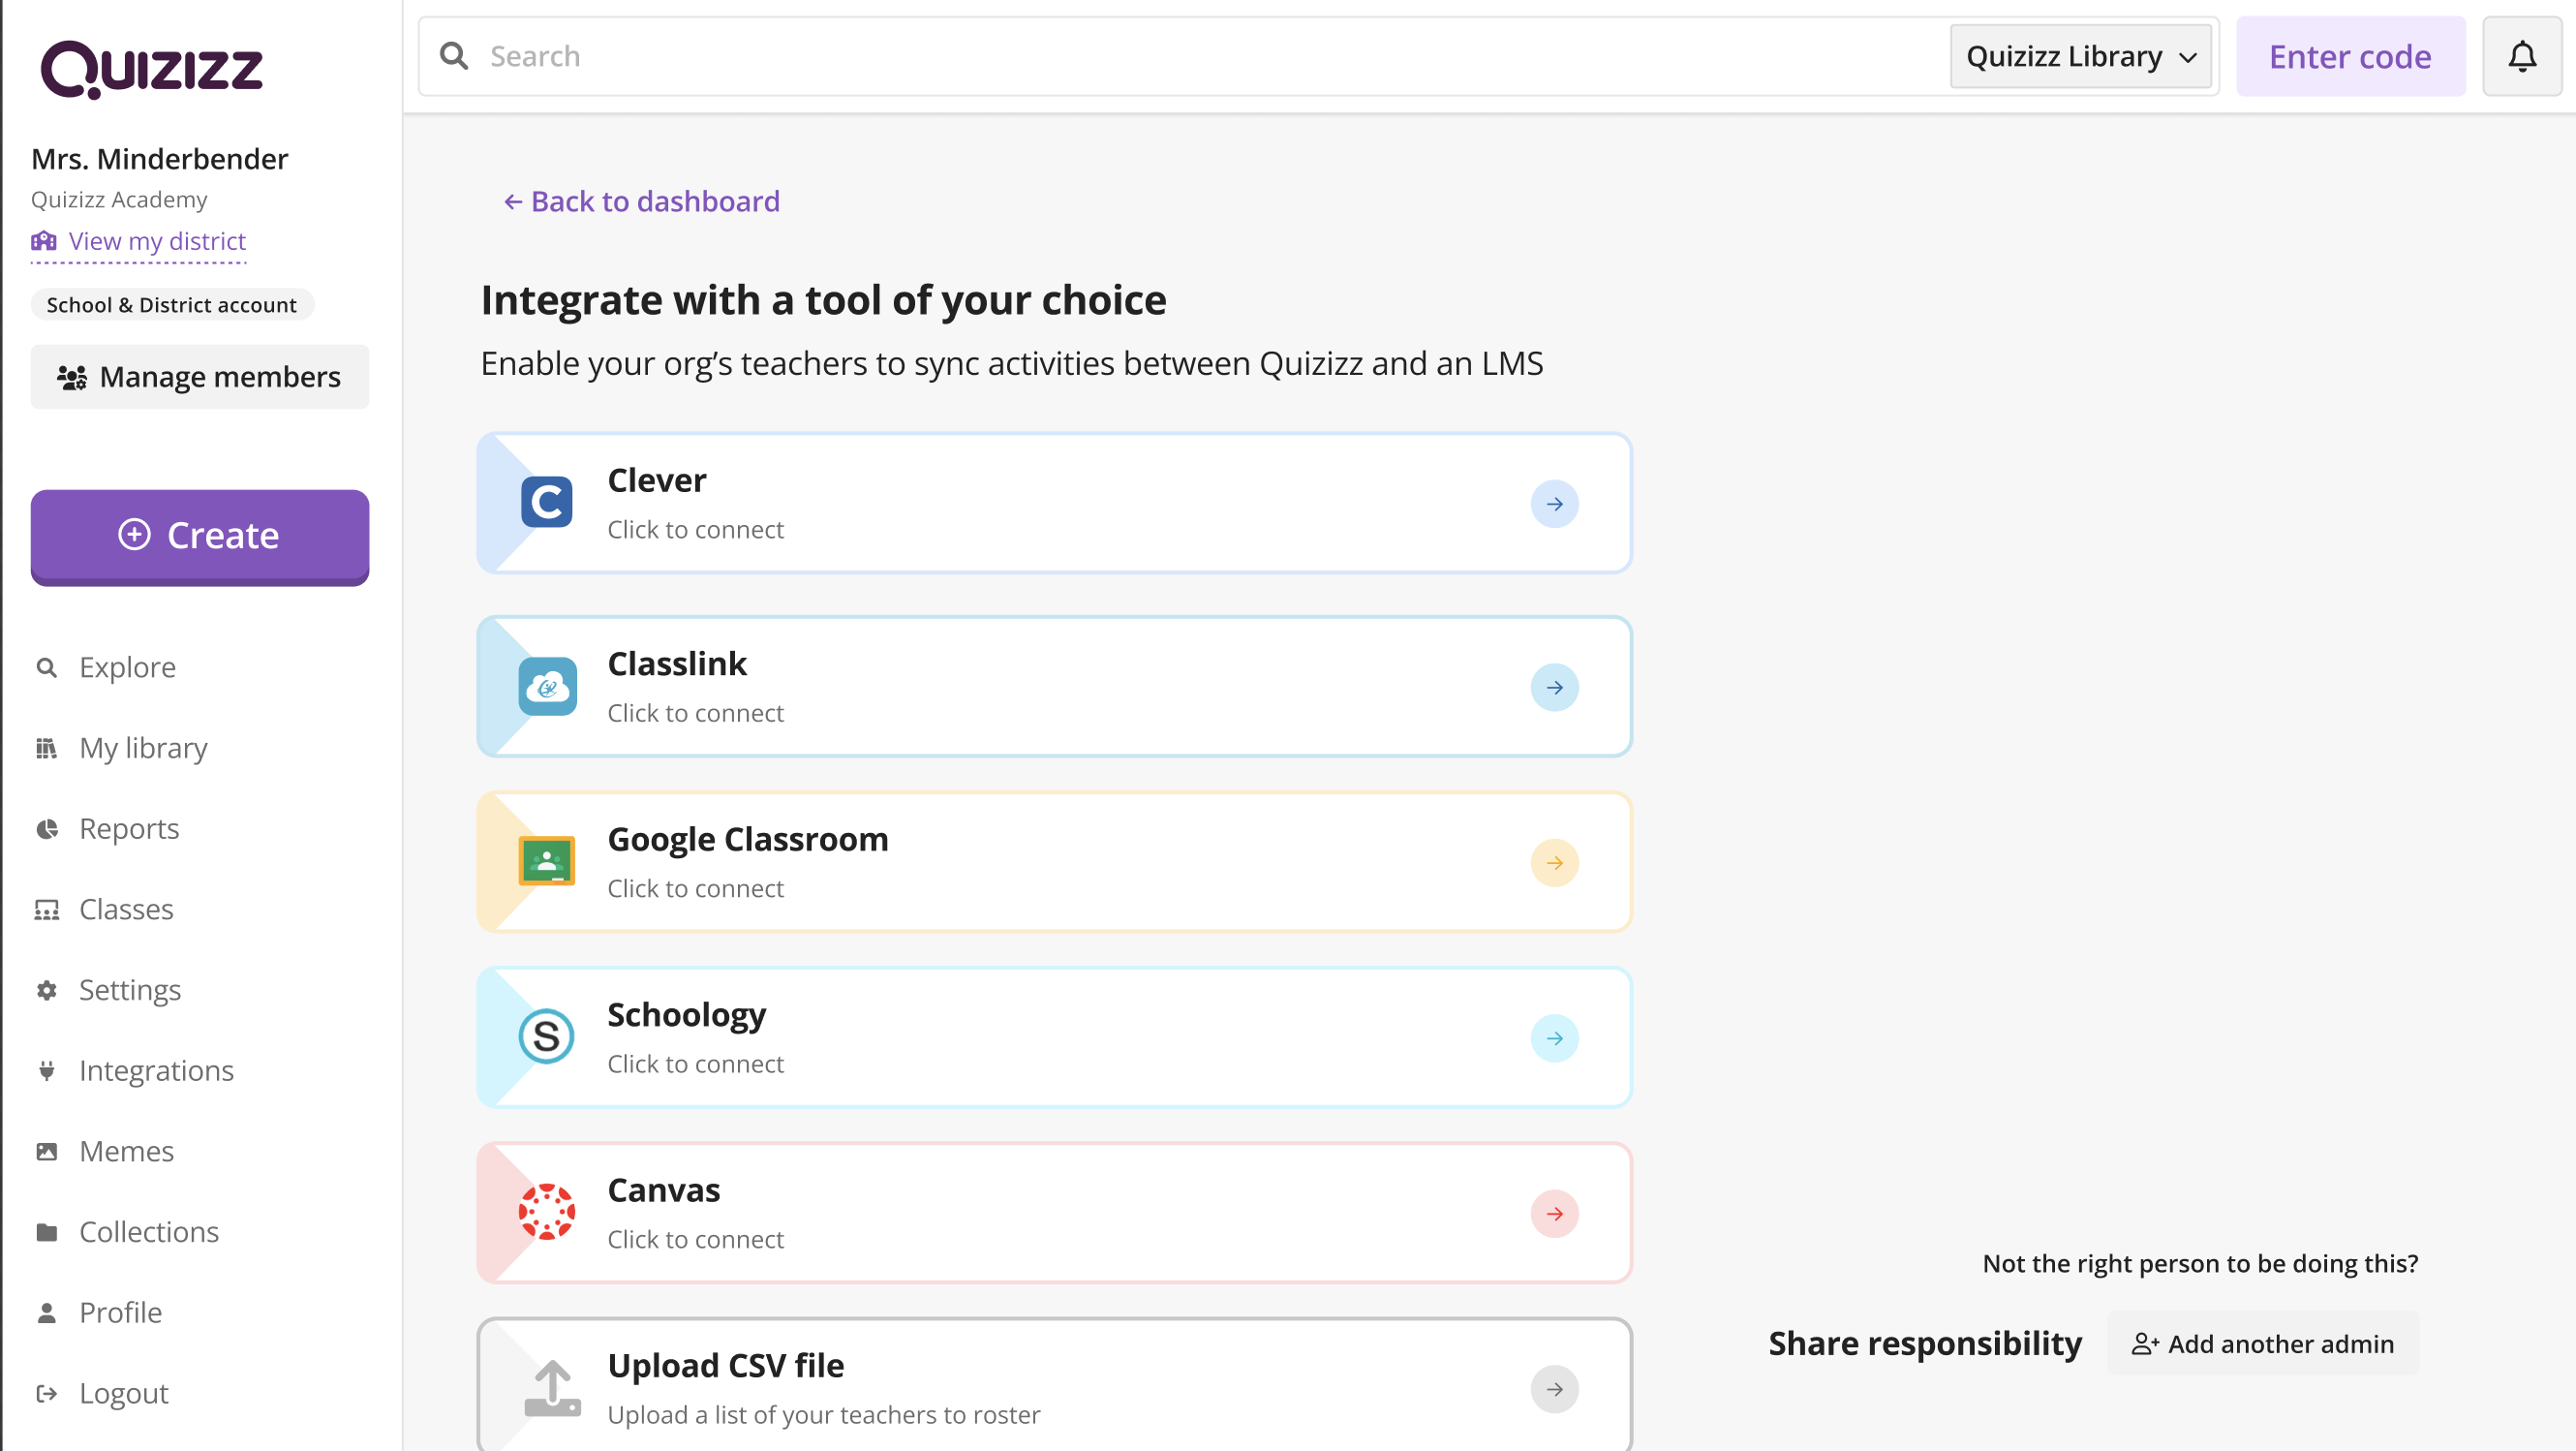Click the Share responsibility text
This screenshot has height=1451, width=2576.
1925,1343
